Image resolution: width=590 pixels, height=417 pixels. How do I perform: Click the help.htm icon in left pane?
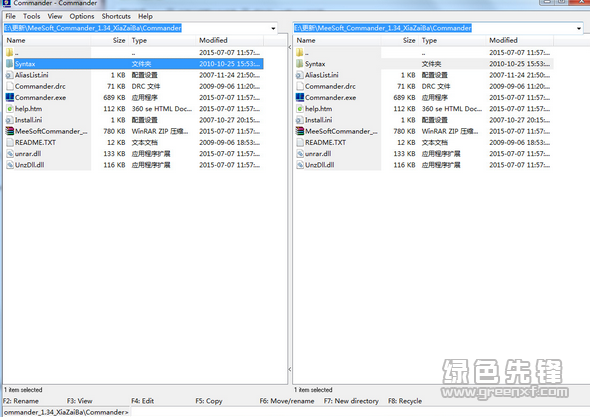click(9, 109)
